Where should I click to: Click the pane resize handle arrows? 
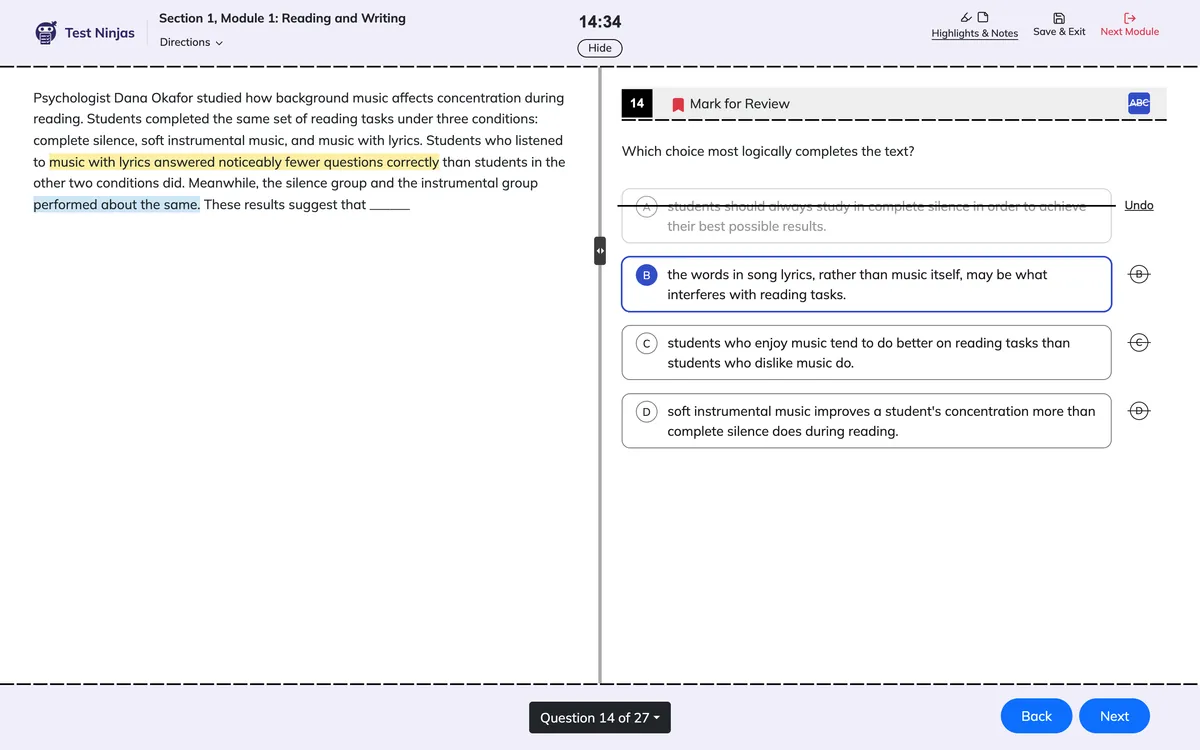(600, 251)
